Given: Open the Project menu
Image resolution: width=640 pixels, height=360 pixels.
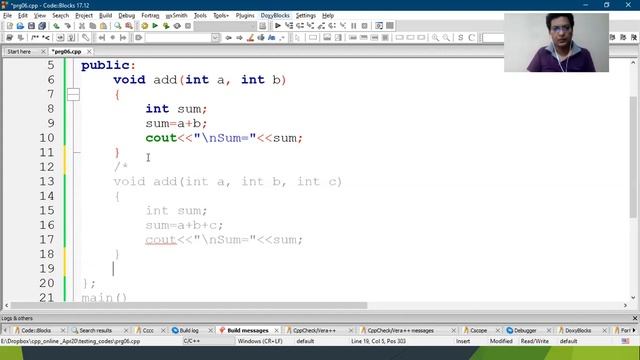Looking at the screenshot, I should coord(84,16).
